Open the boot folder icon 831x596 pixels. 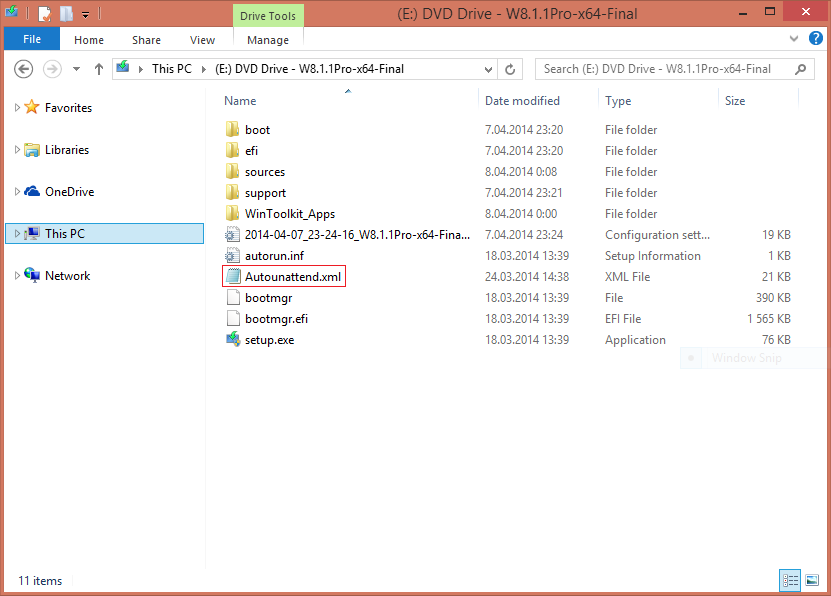[x=232, y=129]
